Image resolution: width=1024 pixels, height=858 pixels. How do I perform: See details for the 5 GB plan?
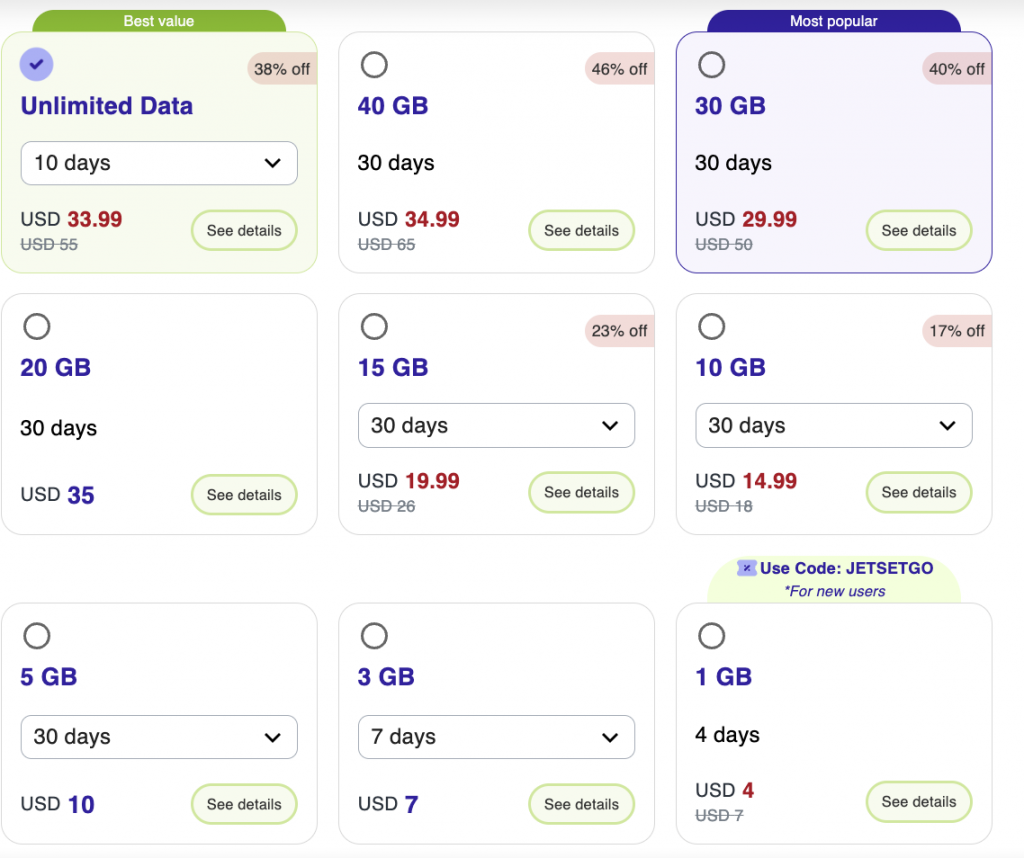244,804
